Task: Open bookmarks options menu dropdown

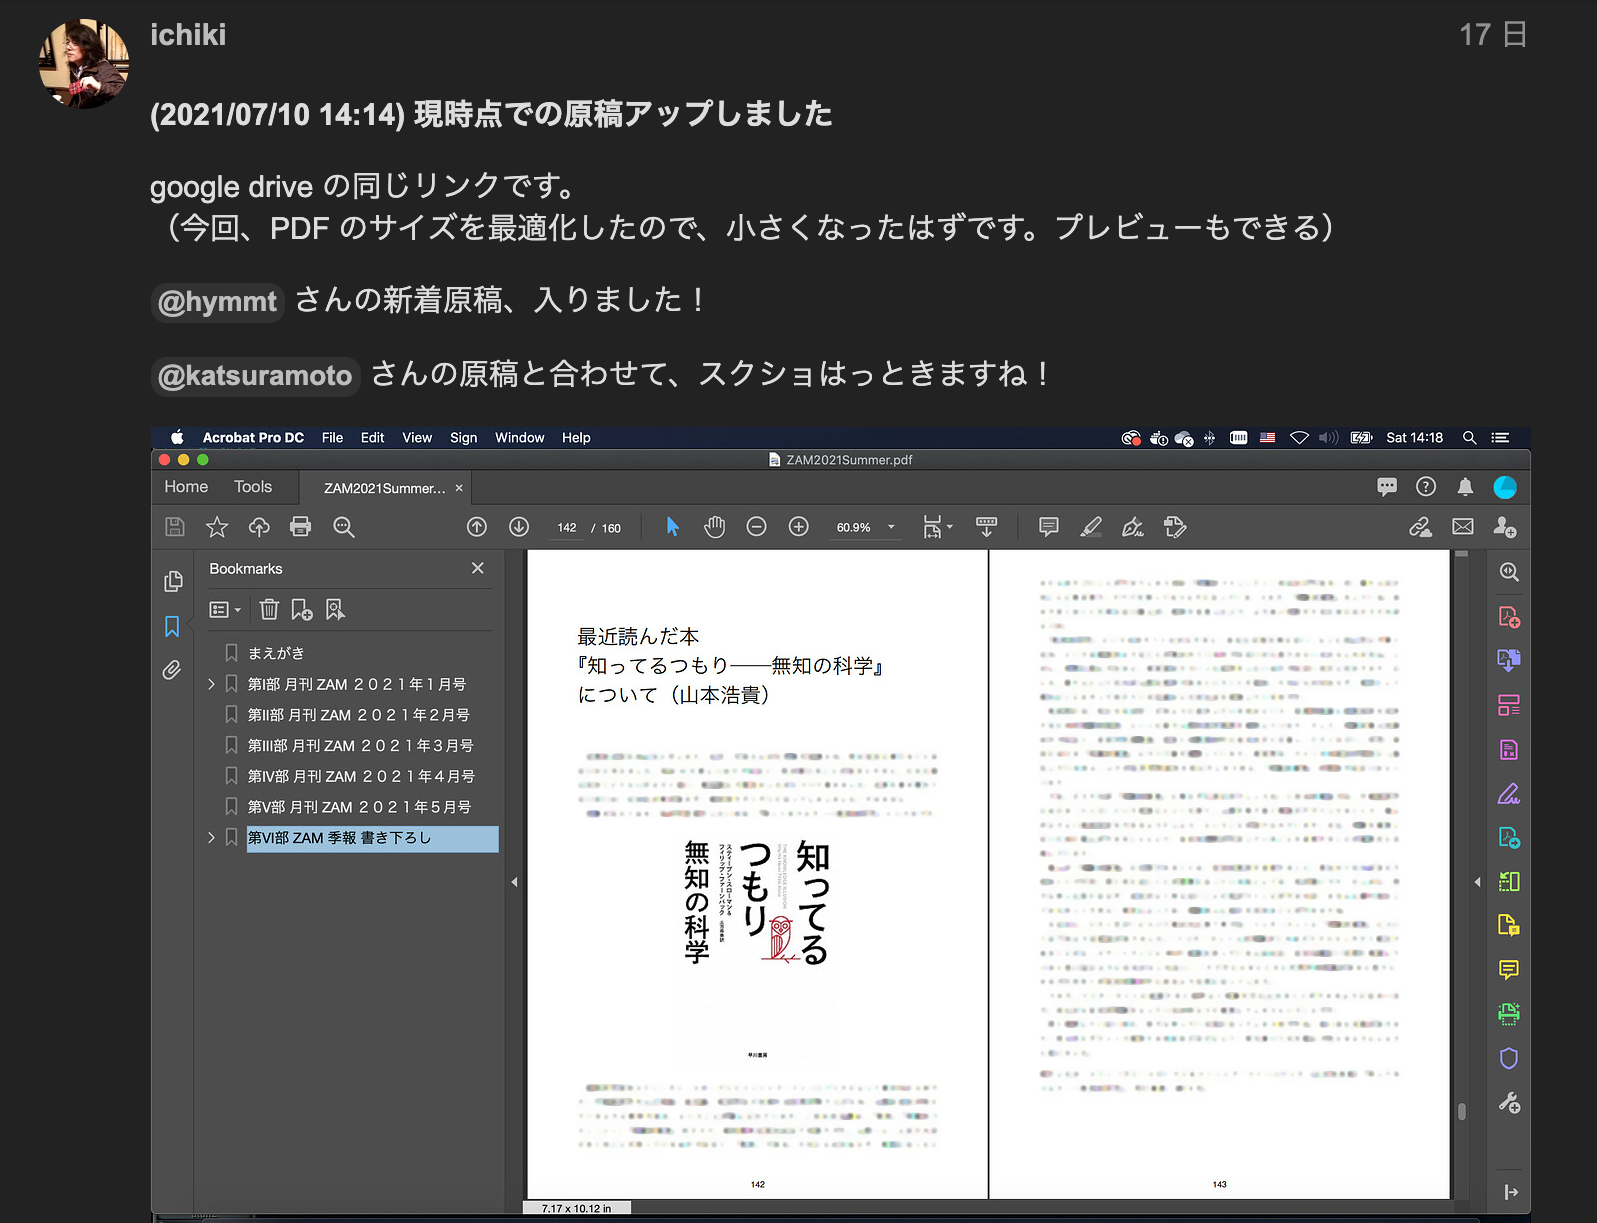Action: (x=225, y=609)
